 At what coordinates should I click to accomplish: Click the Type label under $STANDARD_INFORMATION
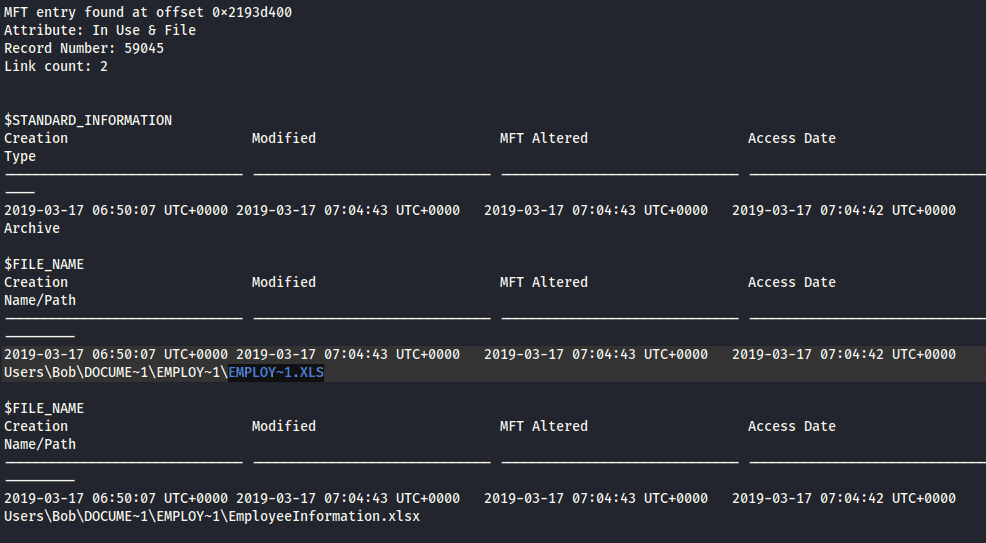click(x=20, y=156)
